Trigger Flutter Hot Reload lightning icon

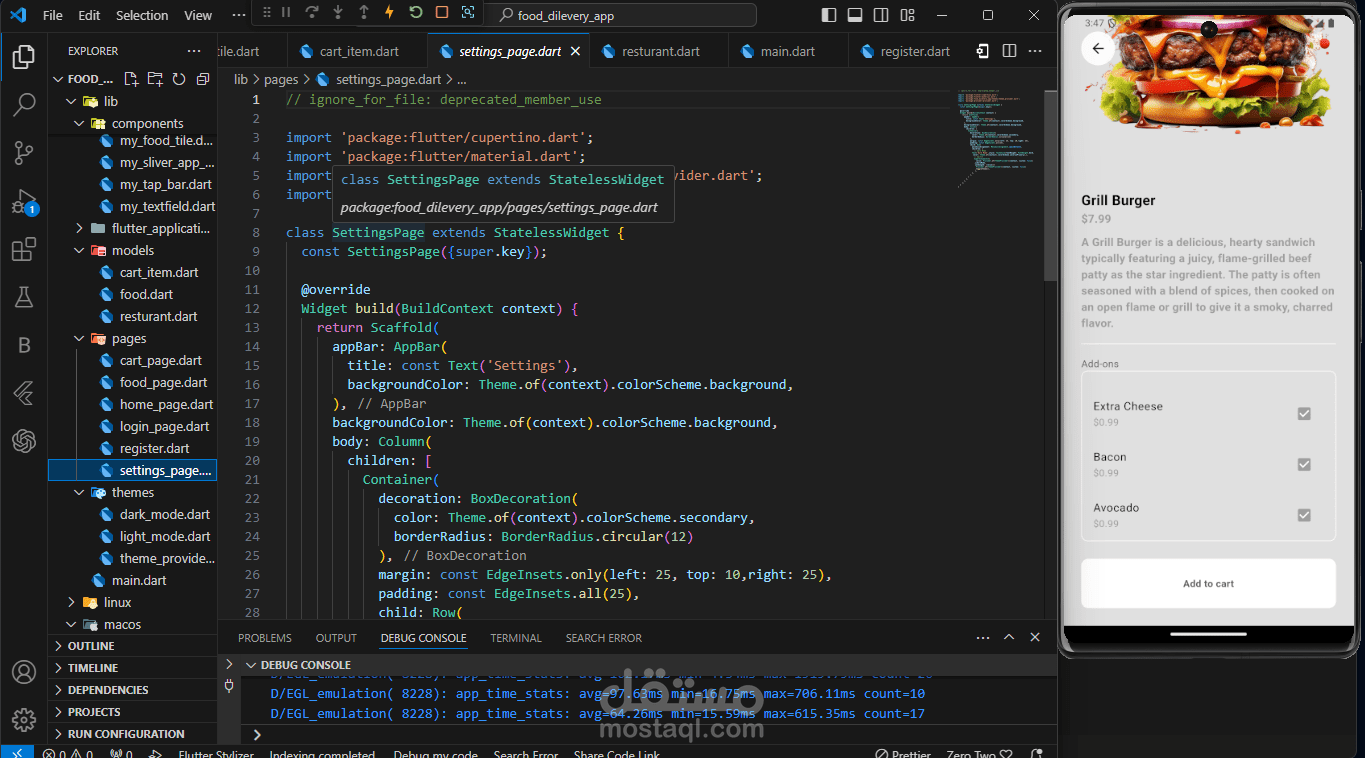tap(390, 14)
